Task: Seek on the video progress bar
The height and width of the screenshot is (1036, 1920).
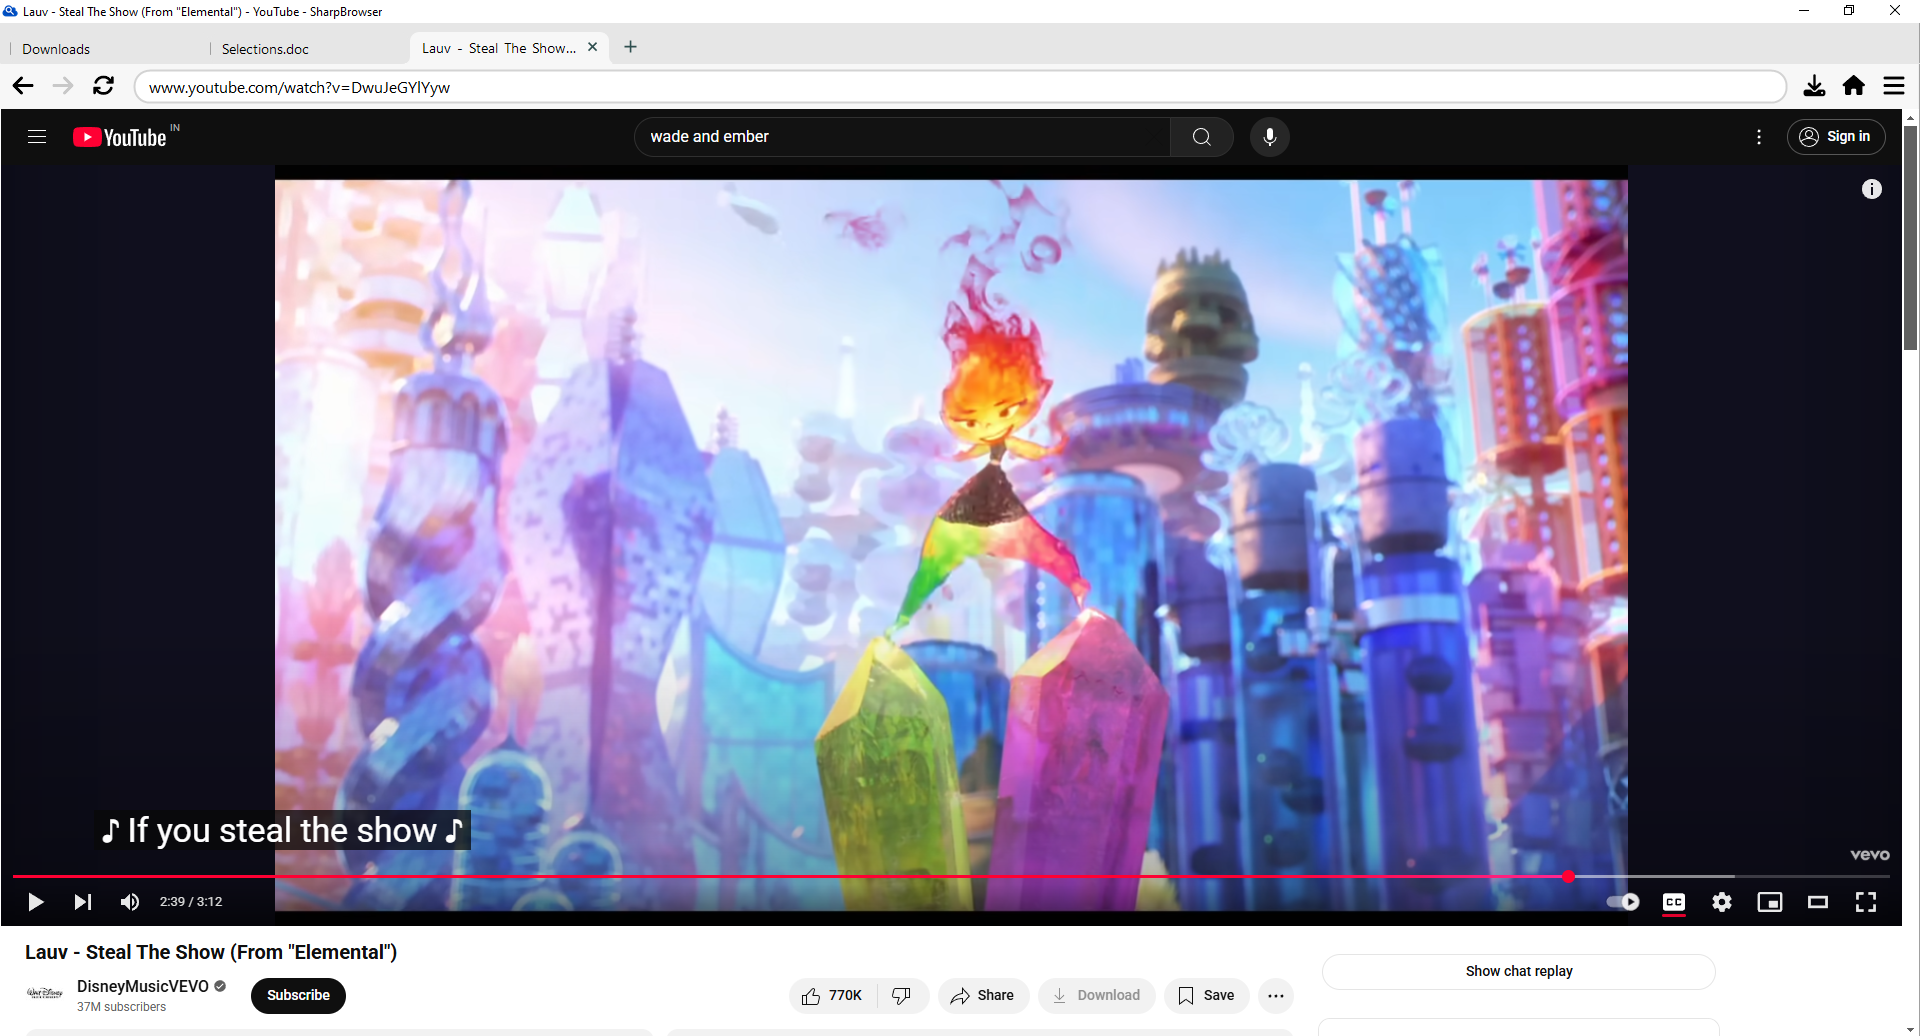Action: pyautogui.click(x=951, y=877)
